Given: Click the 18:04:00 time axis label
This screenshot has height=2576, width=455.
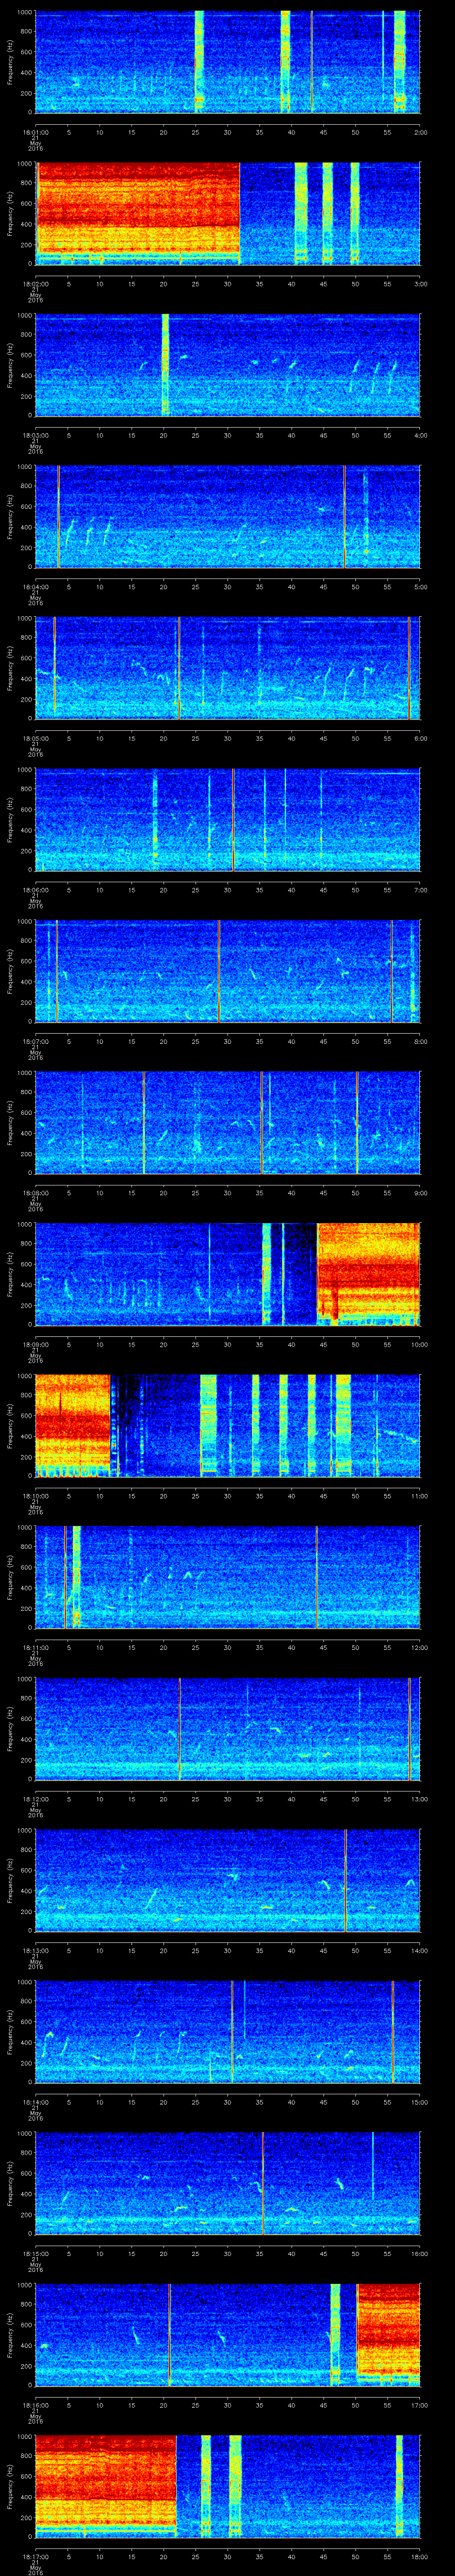Looking at the screenshot, I should pos(36,587).
